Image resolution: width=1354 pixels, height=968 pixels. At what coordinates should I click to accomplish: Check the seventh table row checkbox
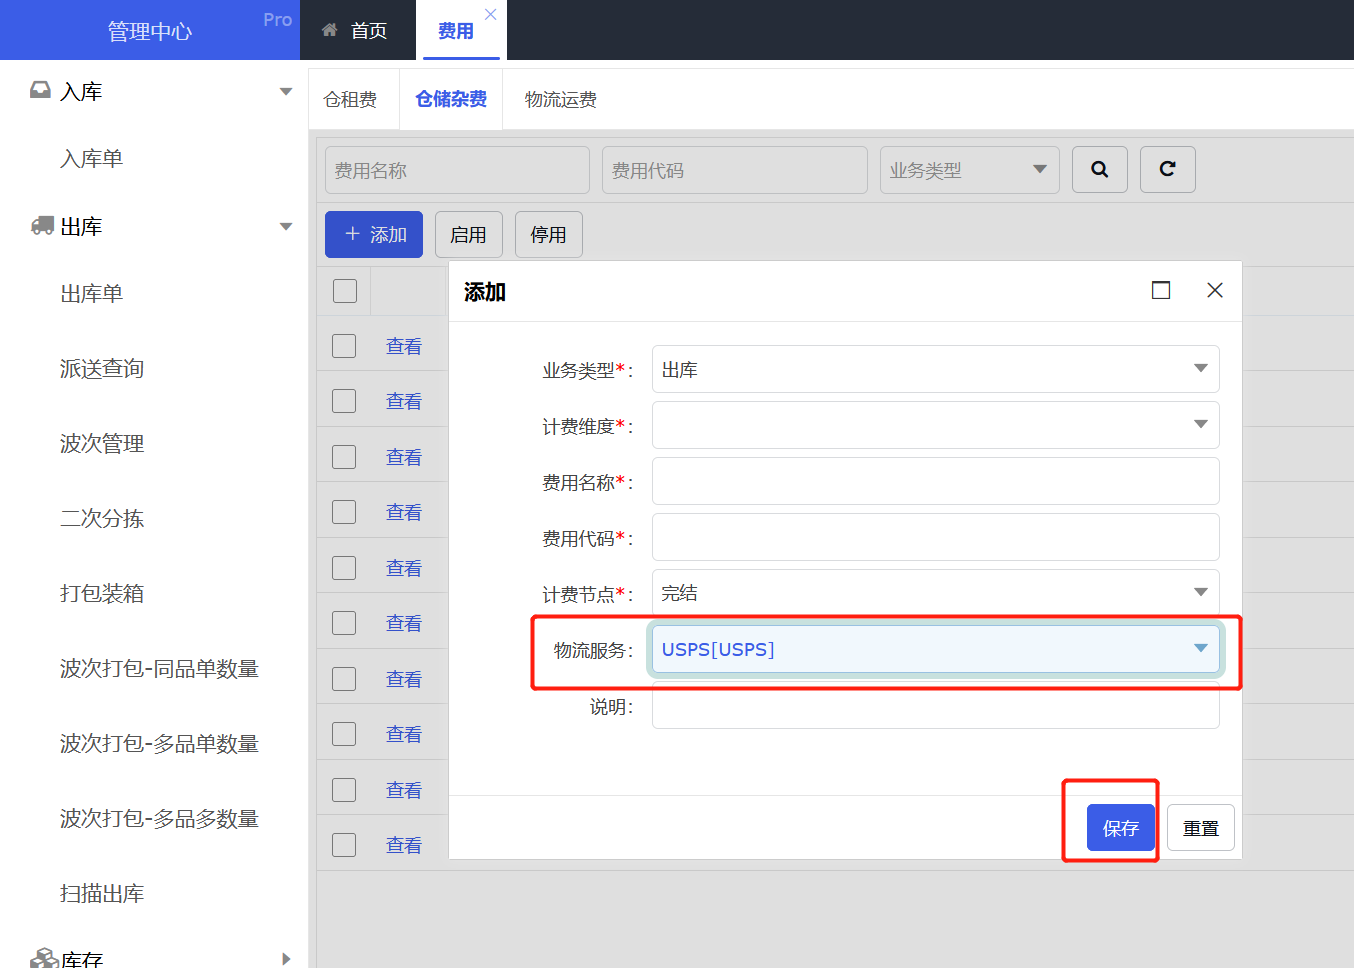click(344, 679)
